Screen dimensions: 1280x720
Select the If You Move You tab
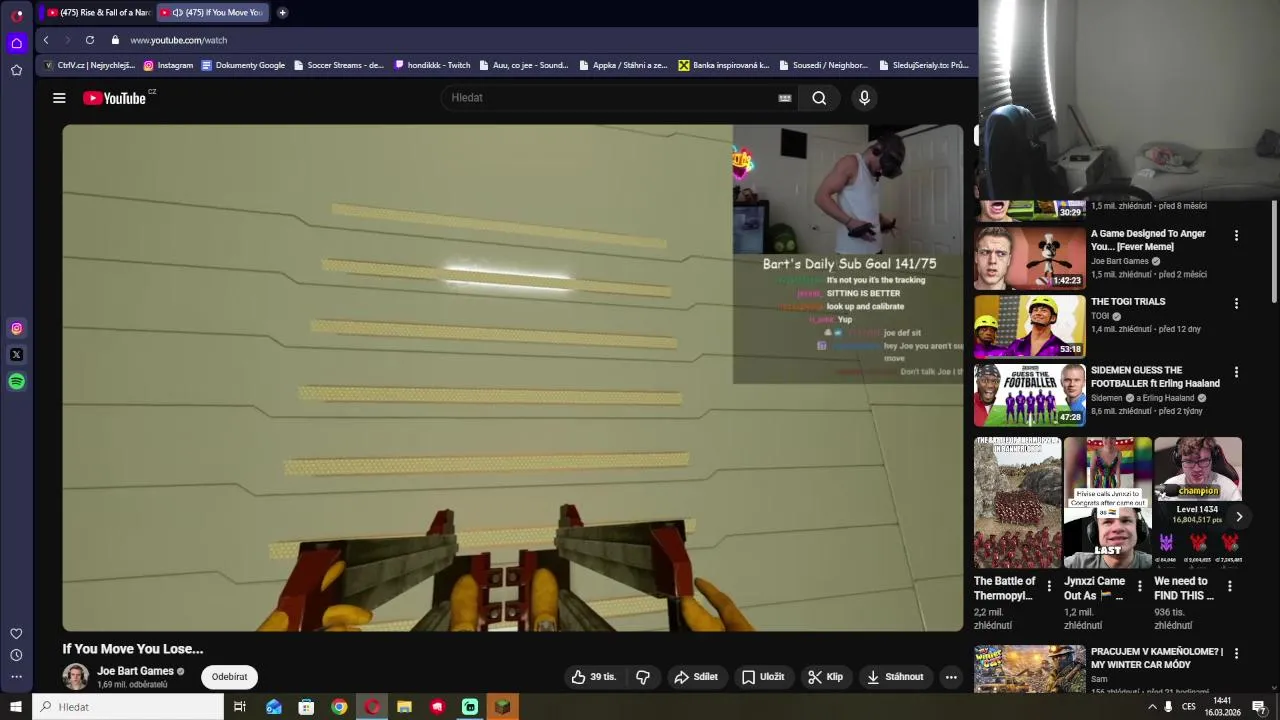[214, 13]
